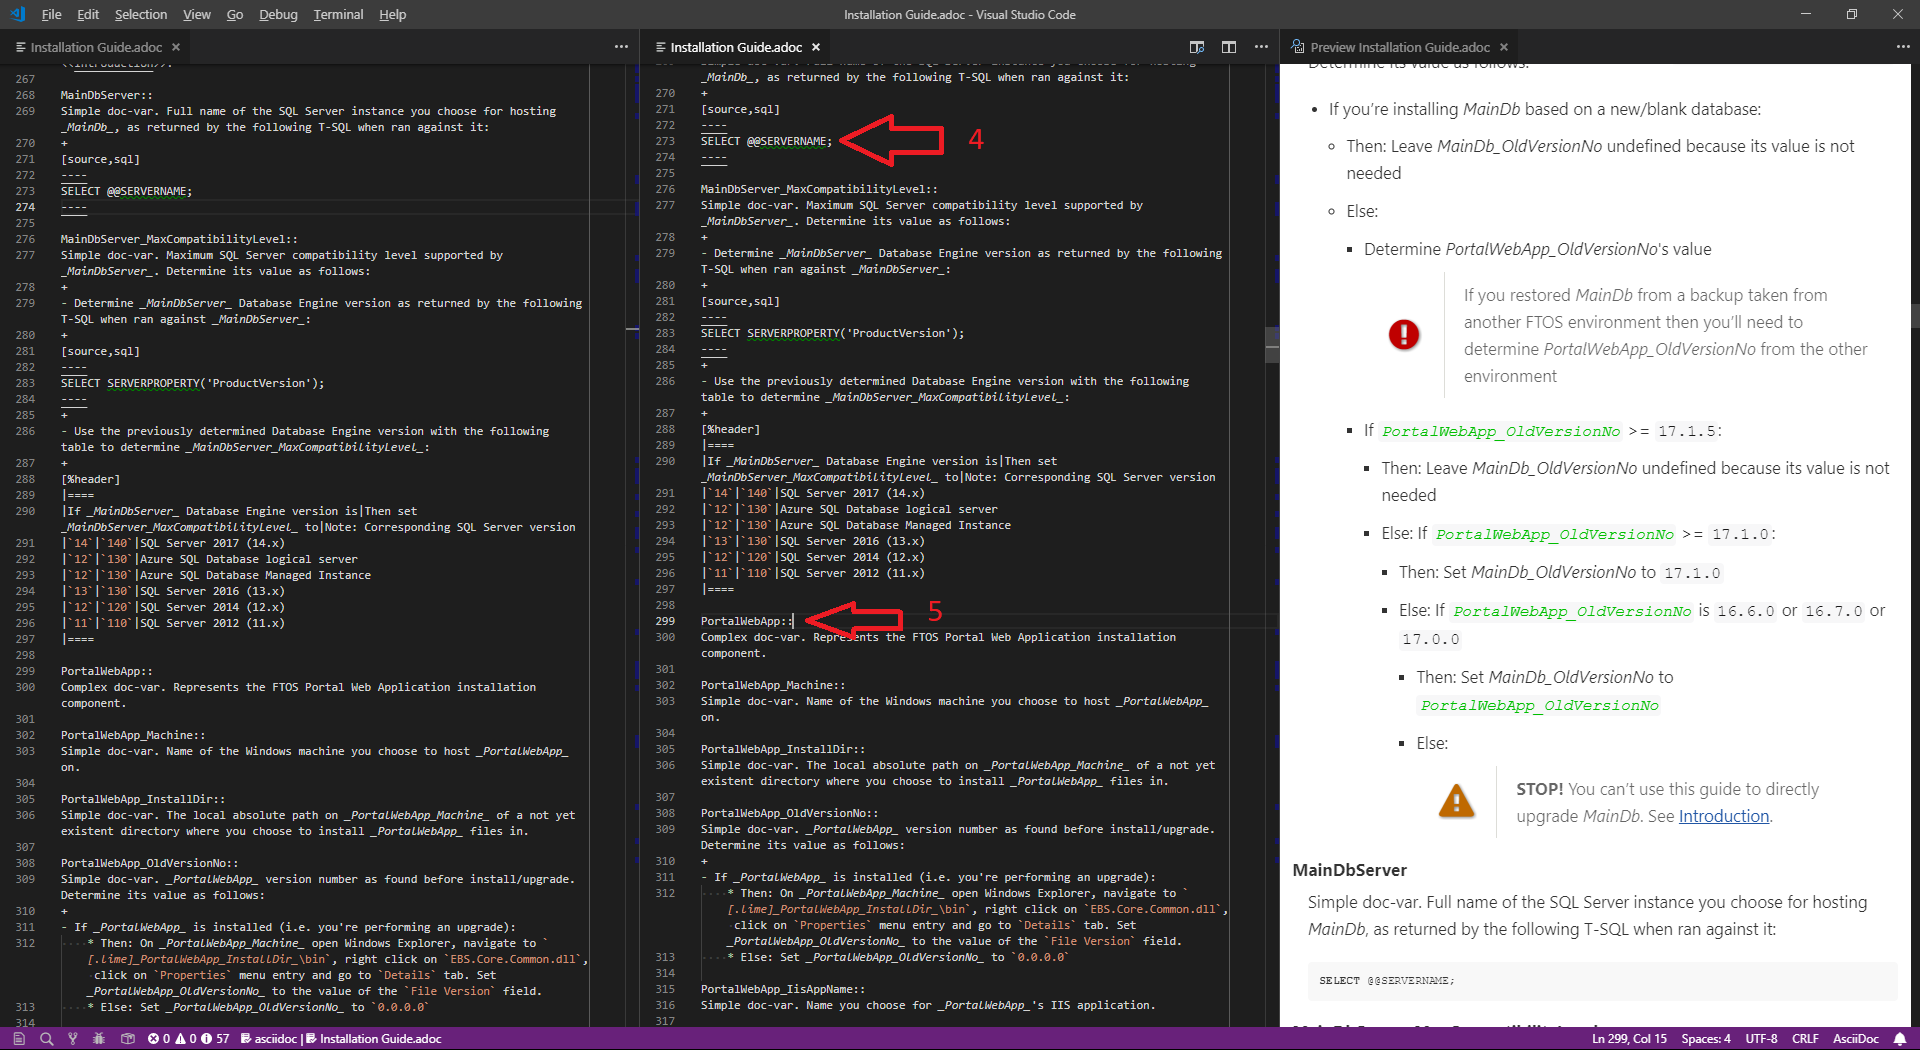Open the More Actions ellipsis menu
Screen dimensions: 1920x1050
tap(1261, 47)
